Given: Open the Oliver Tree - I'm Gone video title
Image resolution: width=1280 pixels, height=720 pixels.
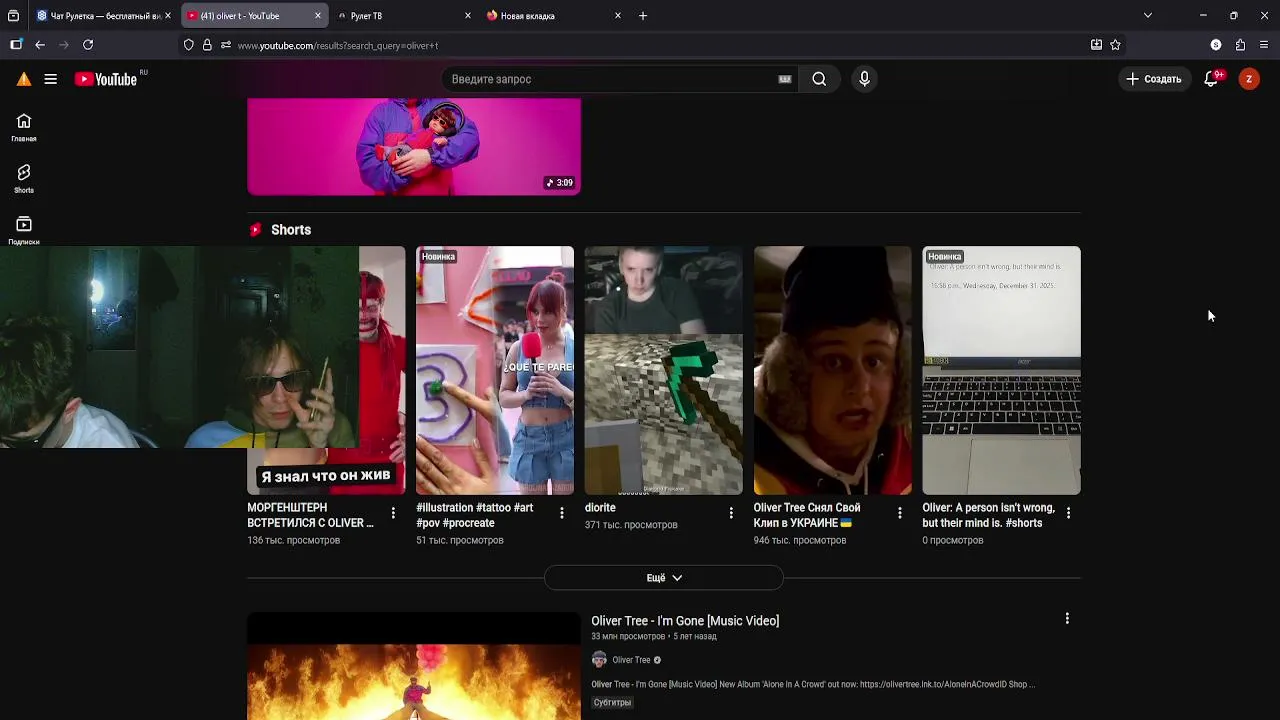Looking at the screenshot, I should tap(685, 621).
